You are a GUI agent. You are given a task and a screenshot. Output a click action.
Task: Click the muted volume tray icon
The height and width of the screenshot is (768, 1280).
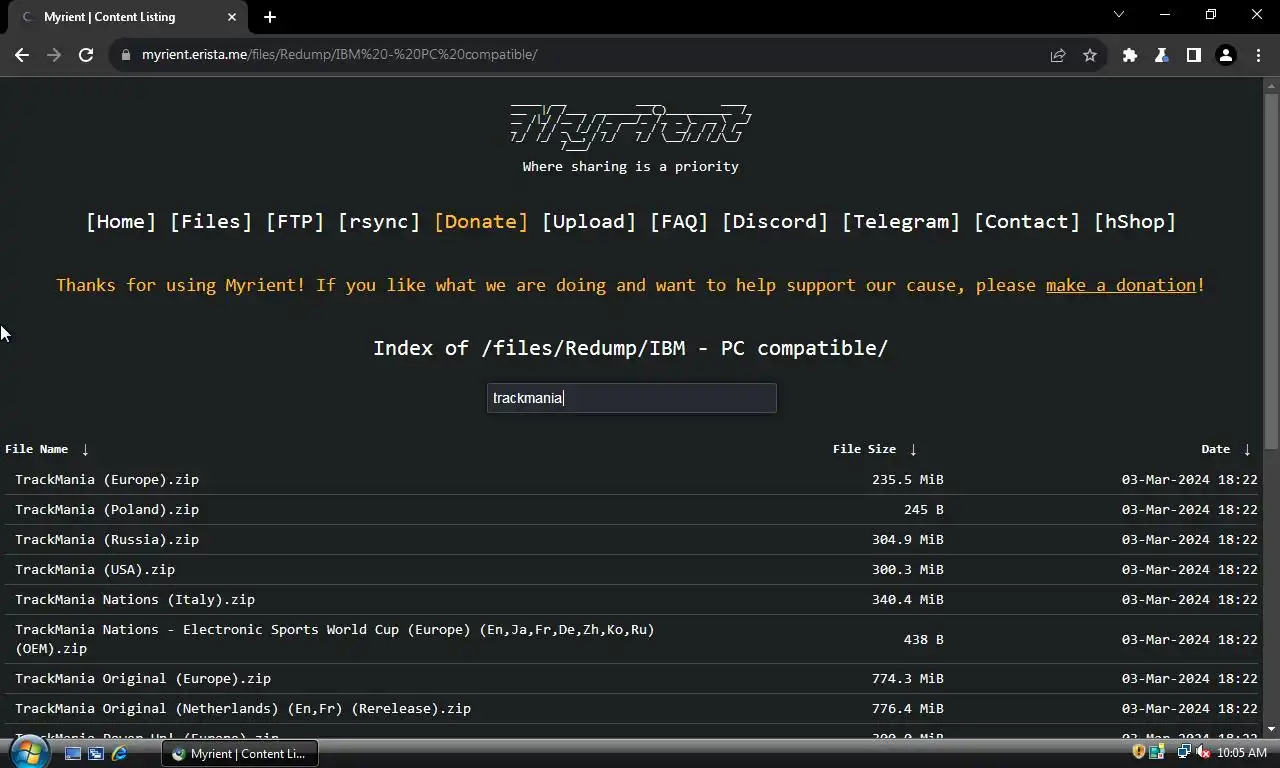coord(1203,752)
